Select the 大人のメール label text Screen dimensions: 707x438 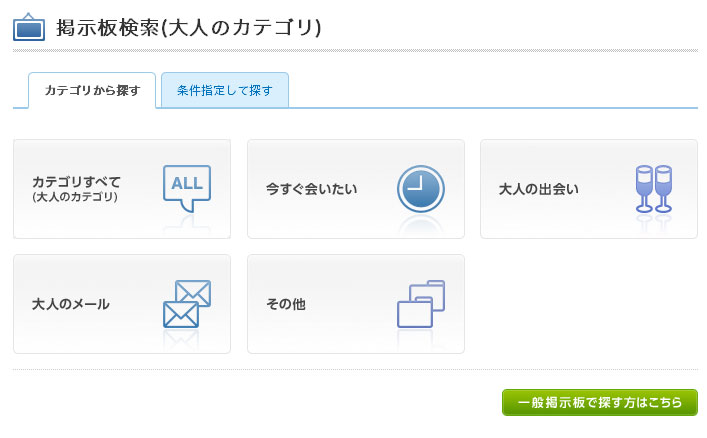71,304
